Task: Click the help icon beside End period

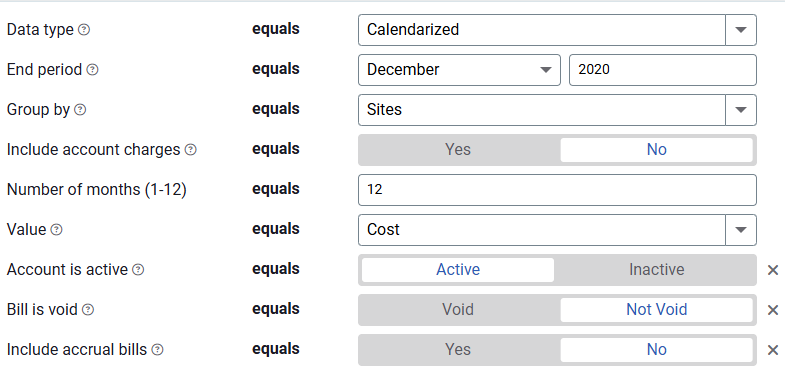Action: [x=93, y=70]
